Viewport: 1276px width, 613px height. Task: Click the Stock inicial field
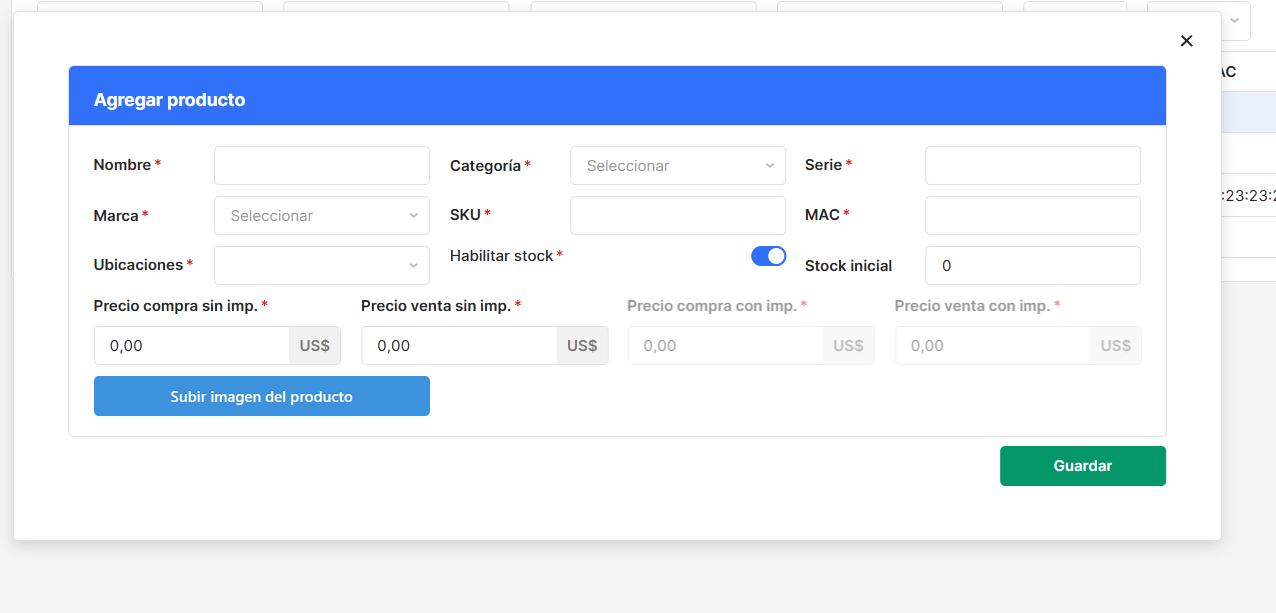(1033, 265)
